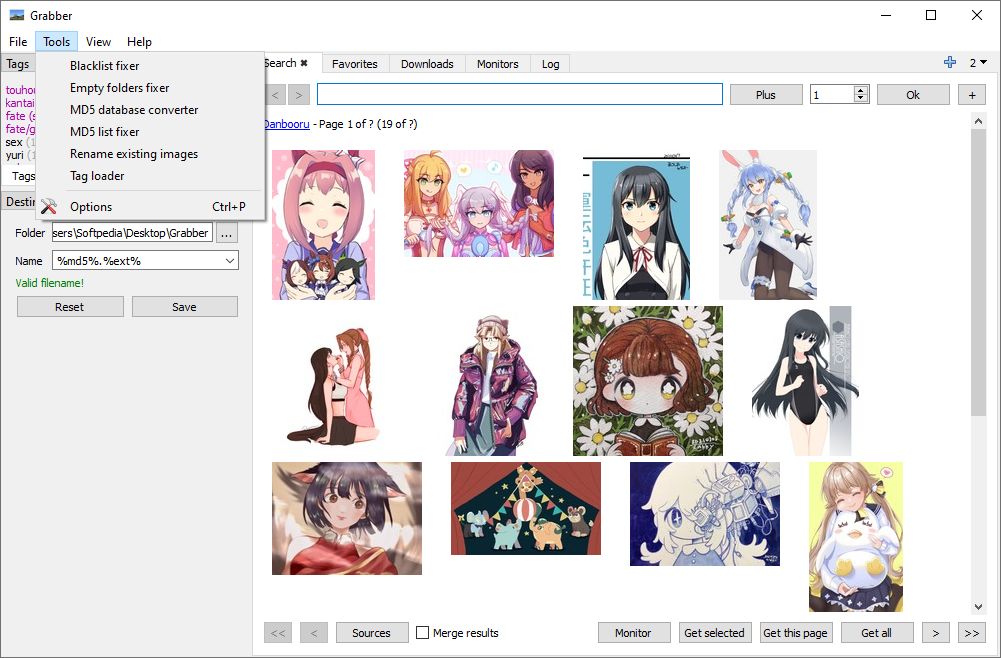Browse for folder with the ... button
The image size is (1001, 658).
tap(227, 234)
